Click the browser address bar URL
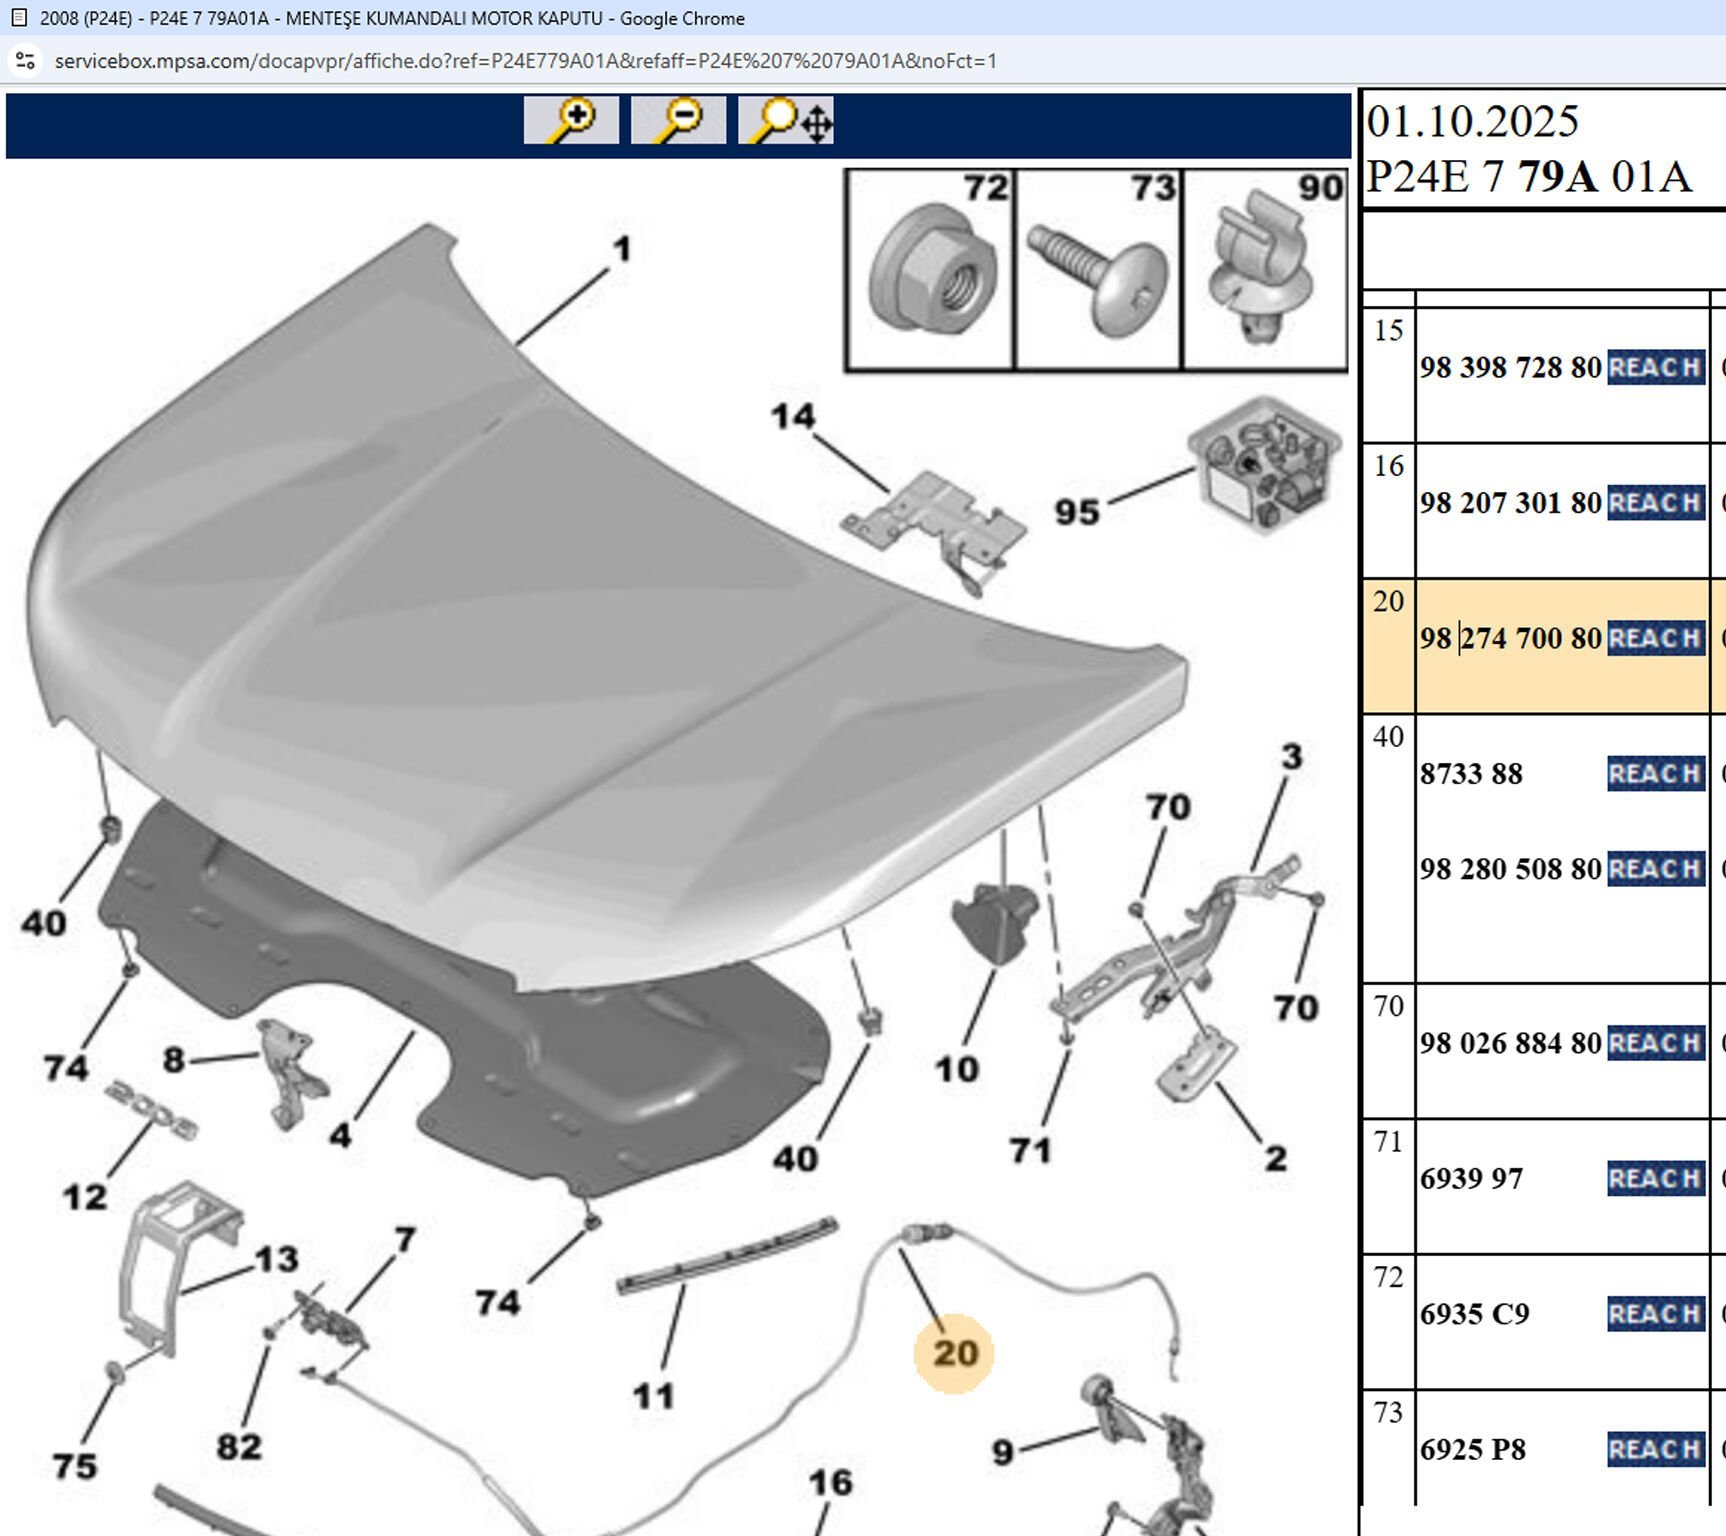The width and height of the screenshot is (1726, 1536). (525, 61)
